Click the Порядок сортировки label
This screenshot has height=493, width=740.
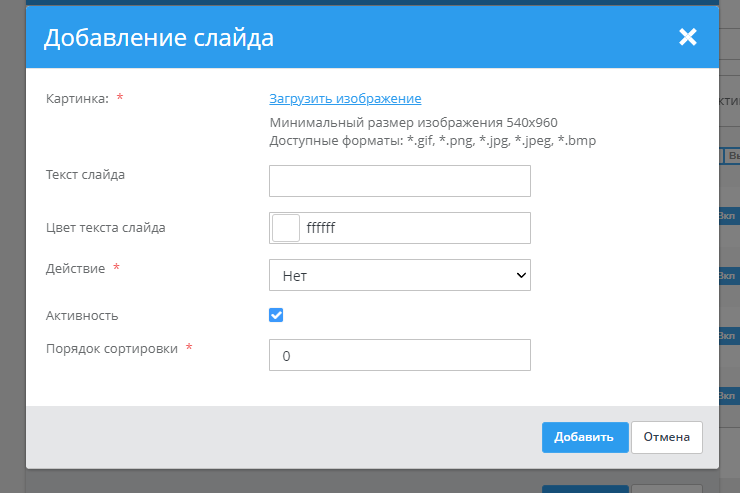[x=112, y=348]
